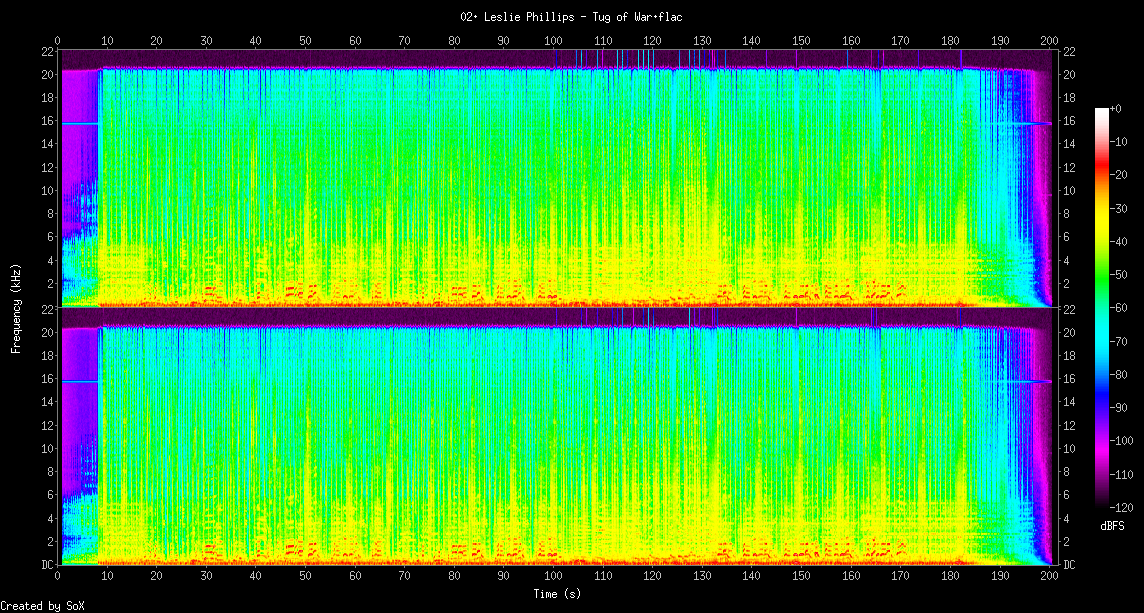Select the -90 value on the dBFS scale
The image size is (1144, 613).
[x=1124, y=408]
